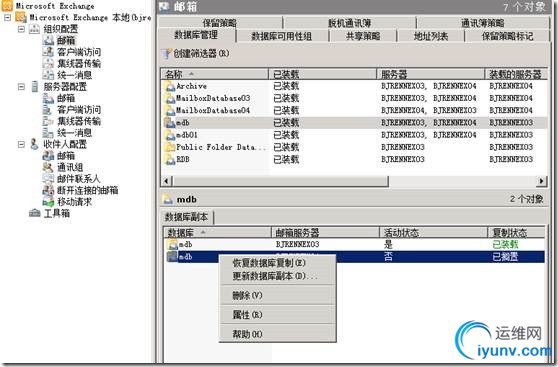The image size is (558, 367).
Task: Open the 地址列表 tab
Action: pyautogui.click(x=431, y=36)
